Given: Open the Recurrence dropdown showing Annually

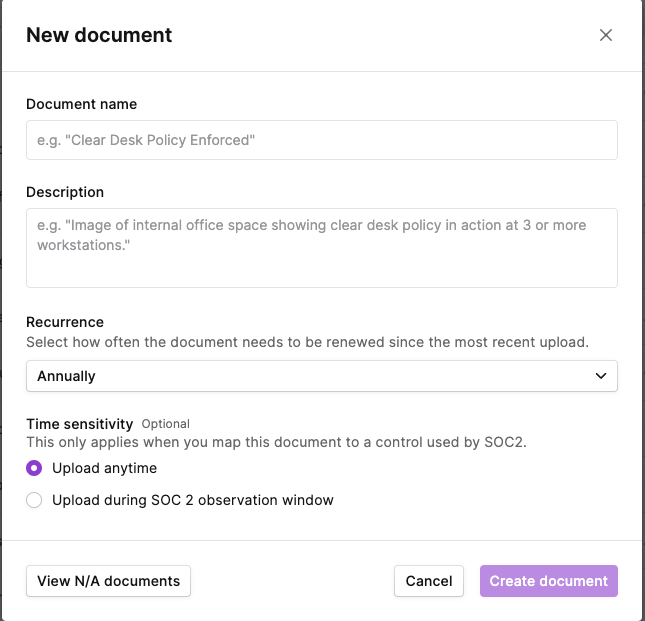Looking at the screenshot, I should (x=322, y=376).
